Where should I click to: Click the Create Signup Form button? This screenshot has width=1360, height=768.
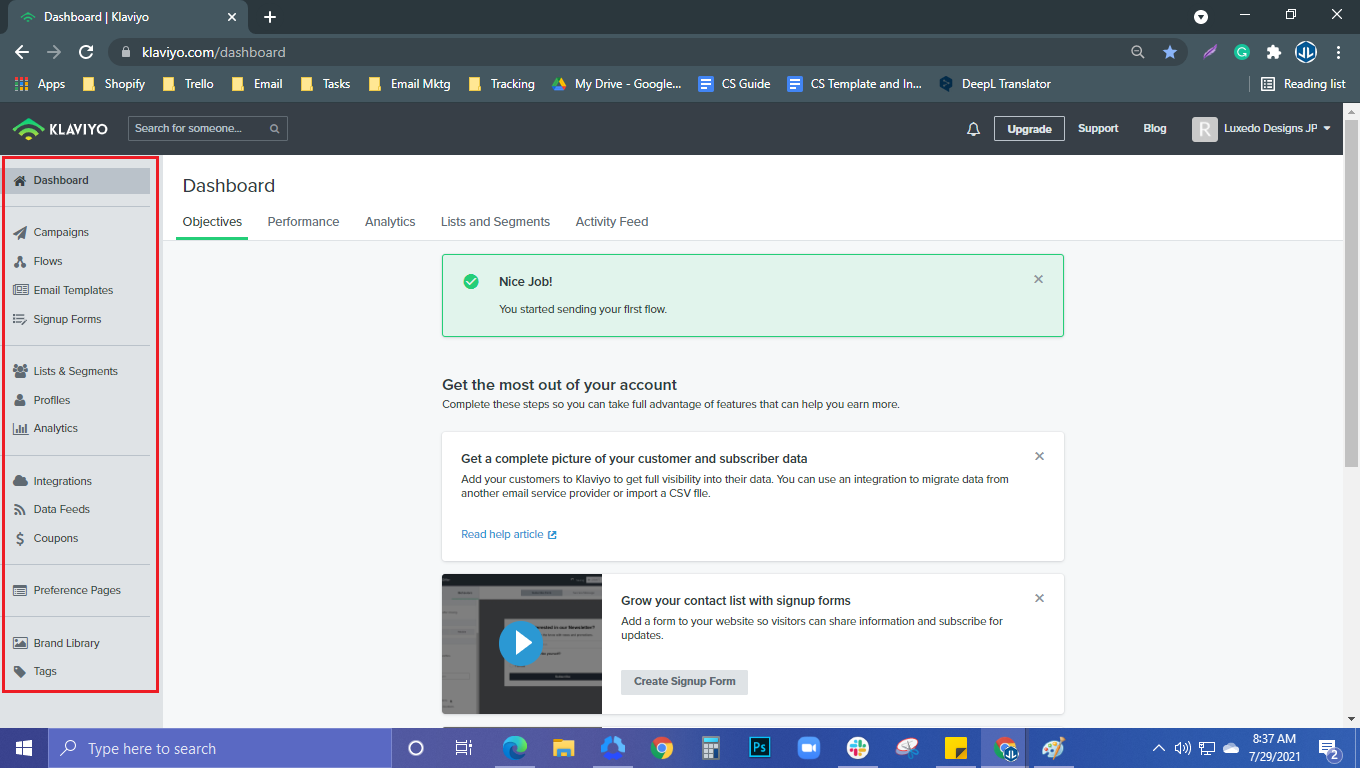684,682
